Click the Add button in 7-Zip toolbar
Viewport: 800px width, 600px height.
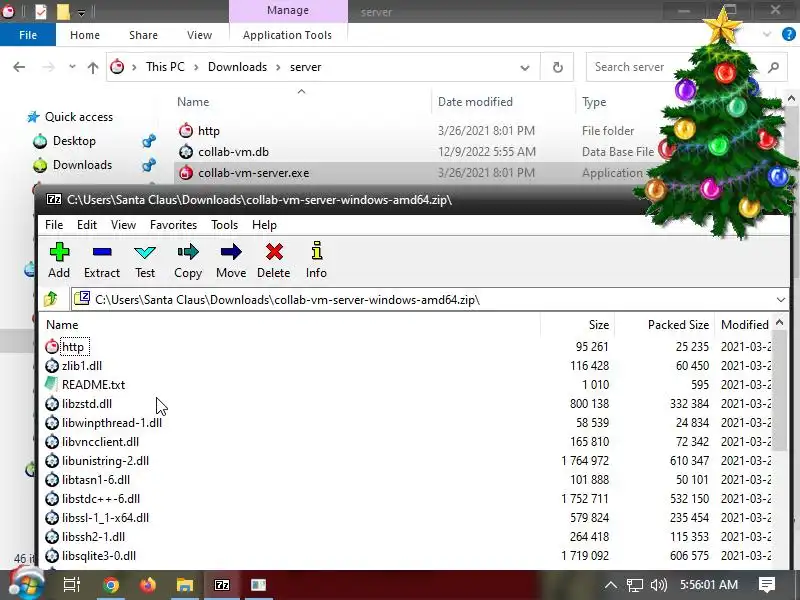pyautogui.click(x=59, y=260)
